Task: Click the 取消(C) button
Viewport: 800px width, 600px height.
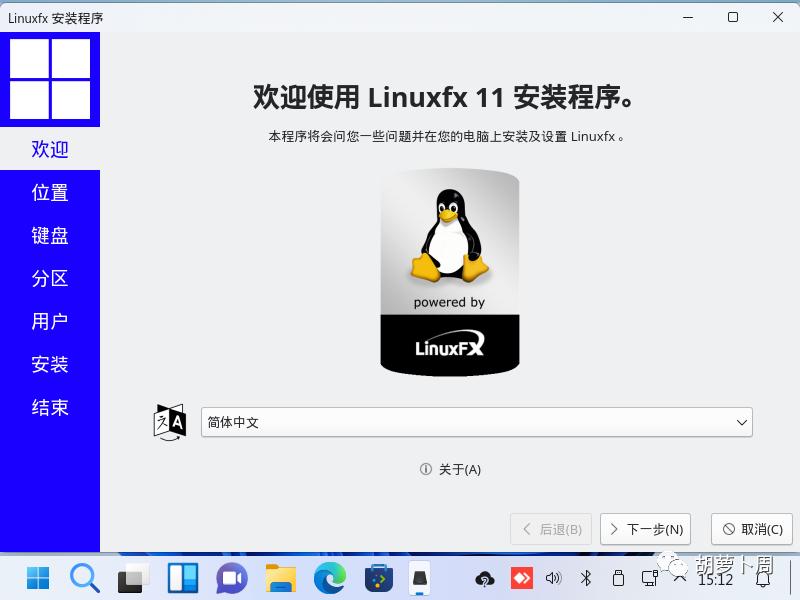Action: (x=751, y=529)
